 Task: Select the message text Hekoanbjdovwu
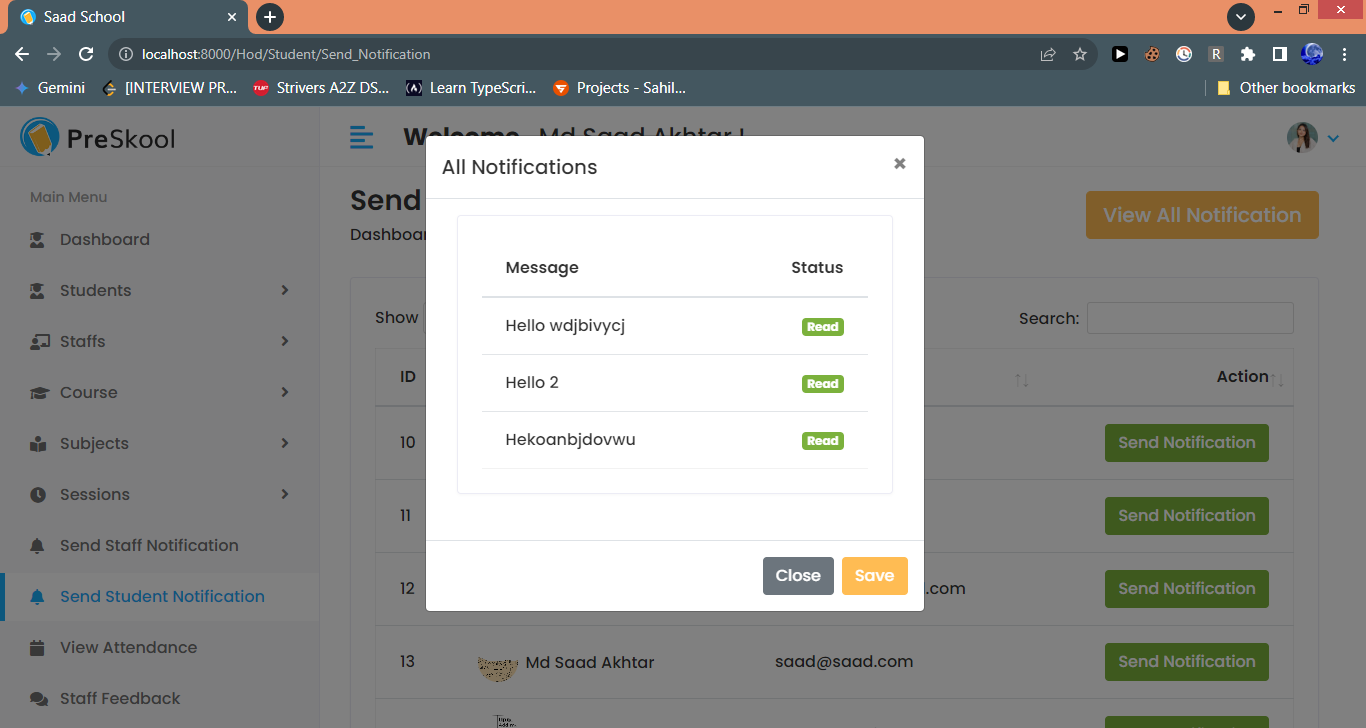coord(570,440)
